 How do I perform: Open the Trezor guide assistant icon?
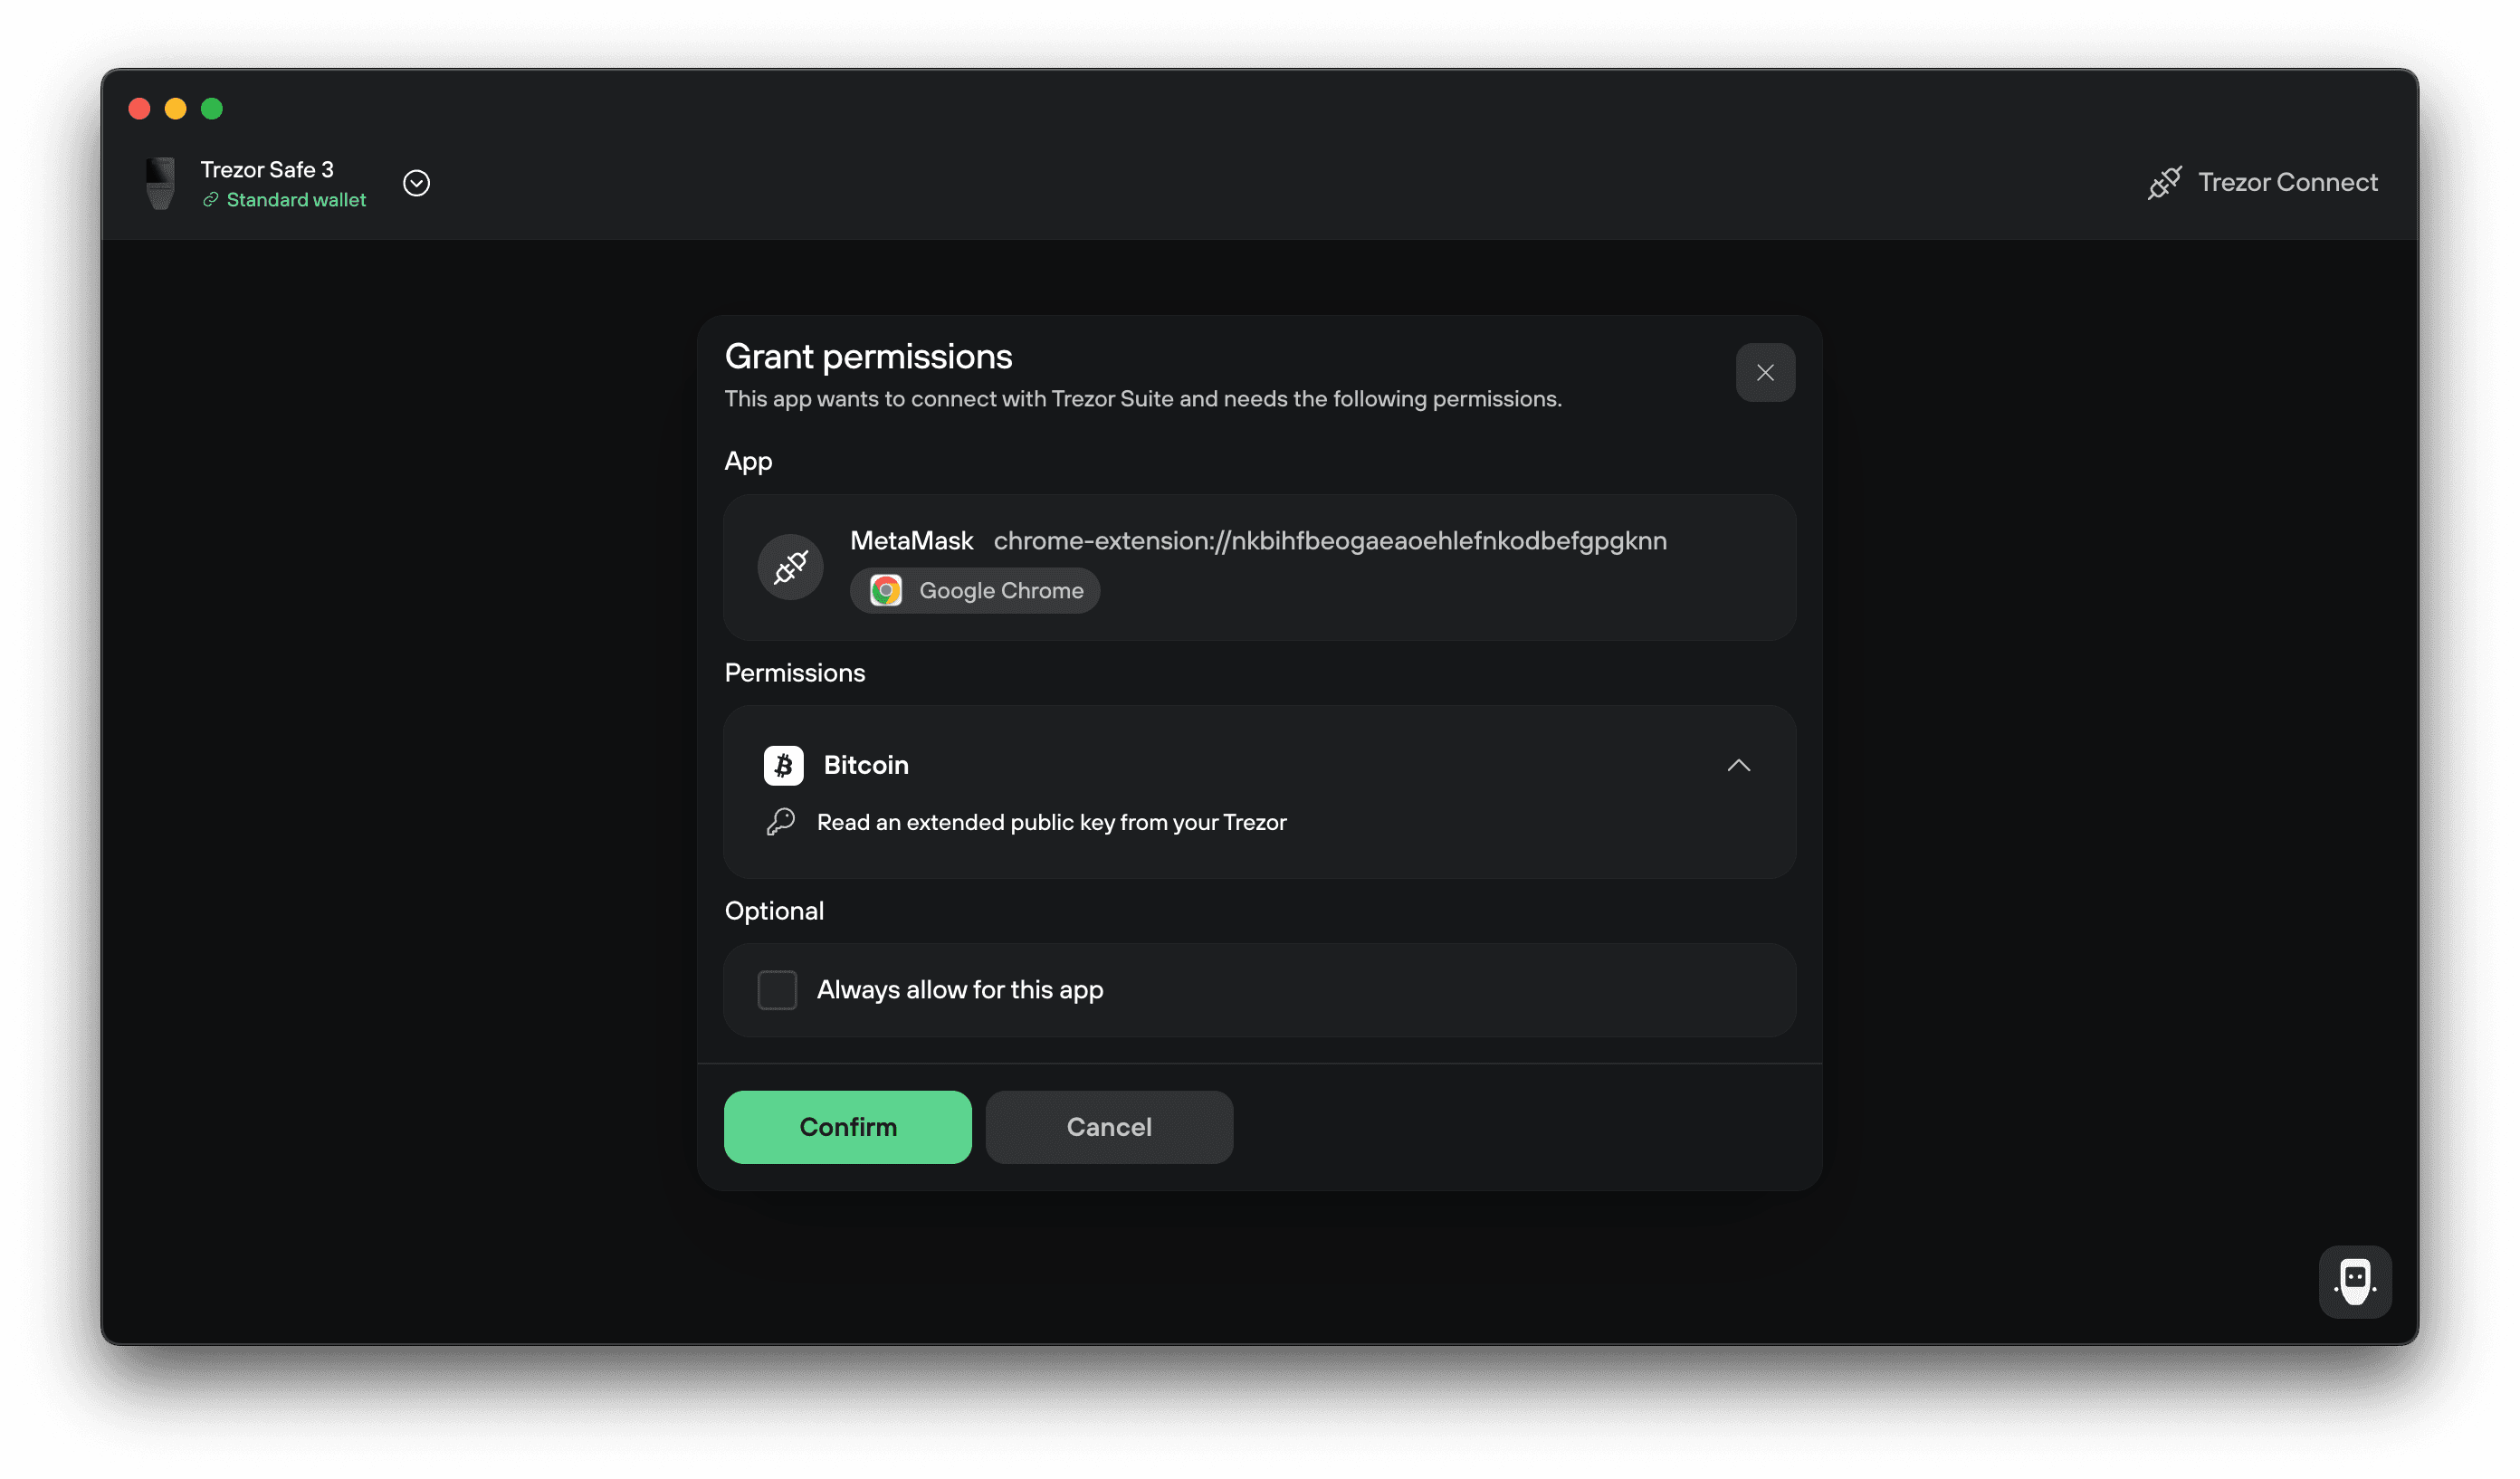(2355, 1281)
